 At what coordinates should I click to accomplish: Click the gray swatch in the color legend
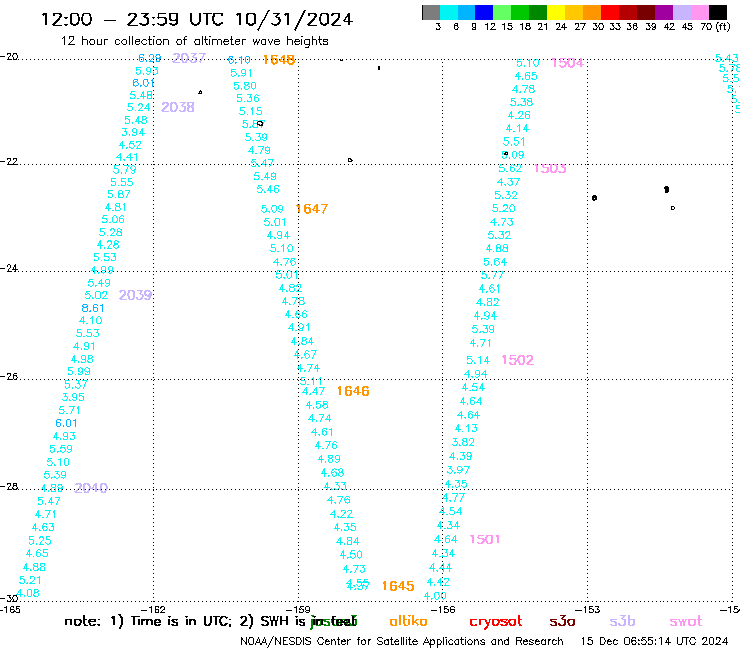pyautogui.click(x=431, y=12)
